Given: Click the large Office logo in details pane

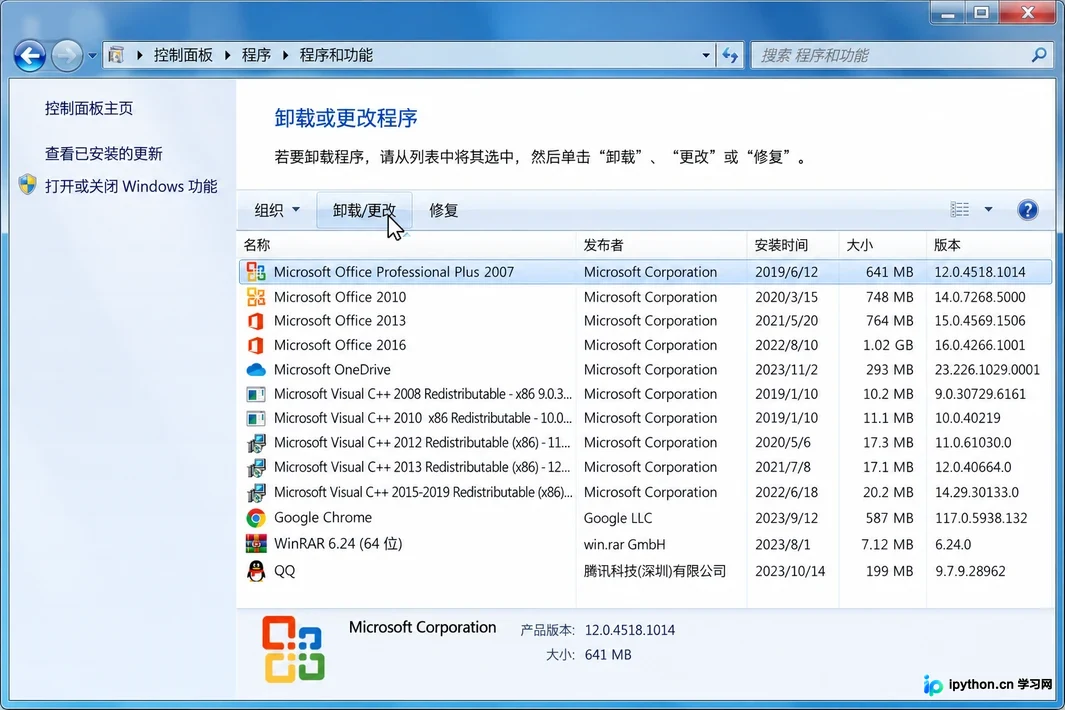Looking at the screenshot, I should tap(293, 649).
